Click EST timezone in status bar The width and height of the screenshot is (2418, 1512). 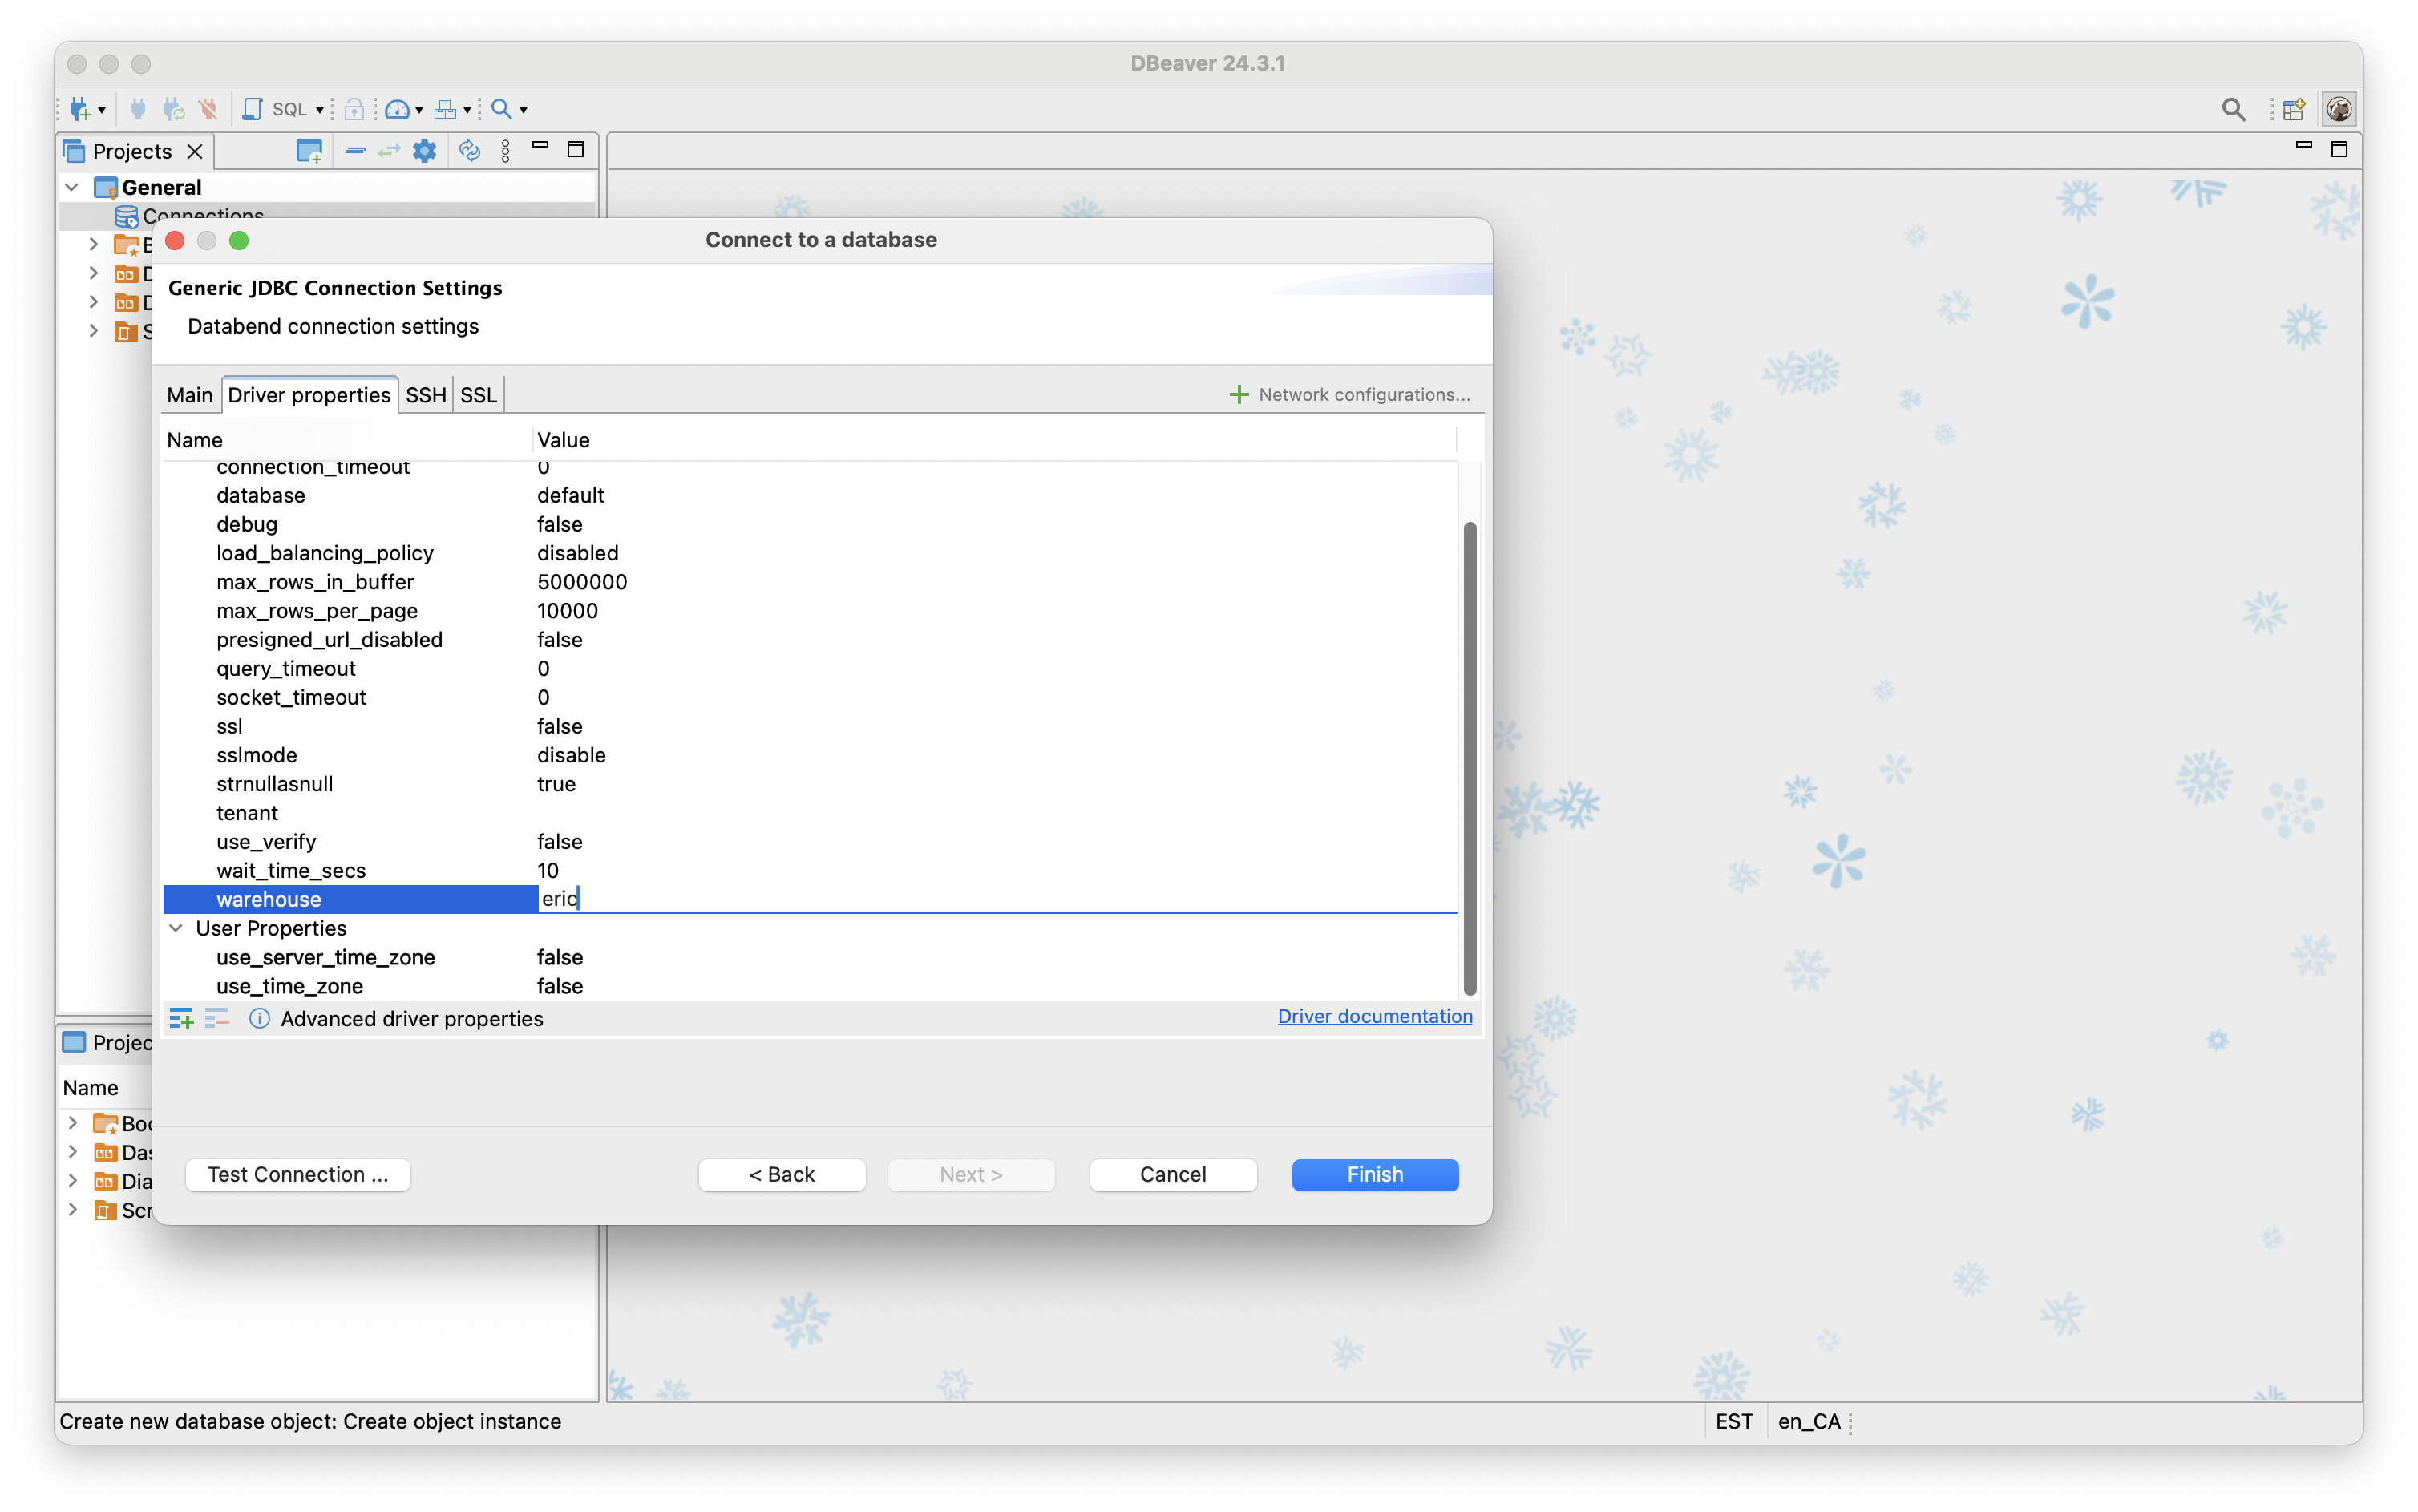tap(1734, 1422)
